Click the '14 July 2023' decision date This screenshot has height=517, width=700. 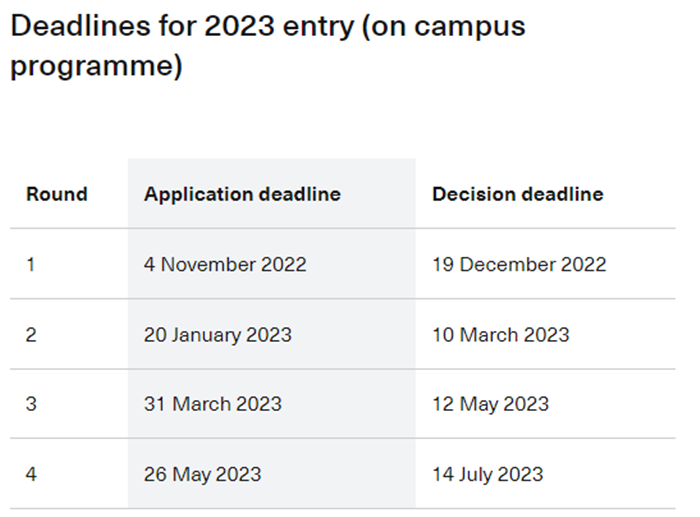pyautogui.click(x=488, y=474)
